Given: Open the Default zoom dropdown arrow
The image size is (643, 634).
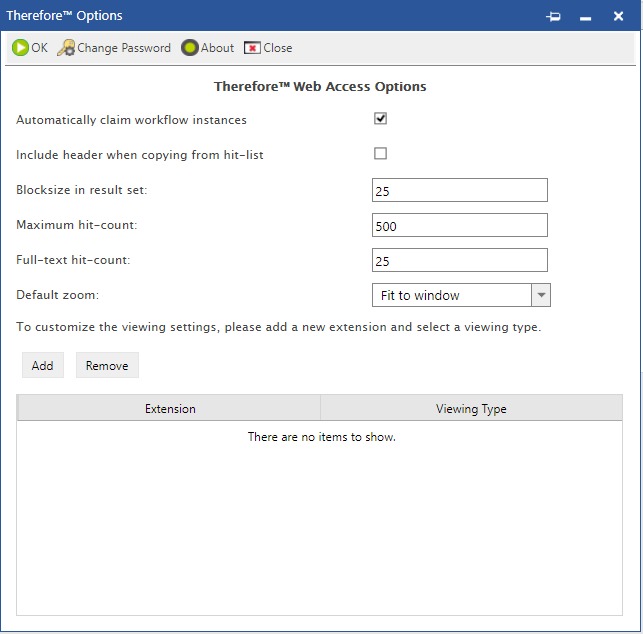Looking at the screenshot, I should tap(541, 295).
